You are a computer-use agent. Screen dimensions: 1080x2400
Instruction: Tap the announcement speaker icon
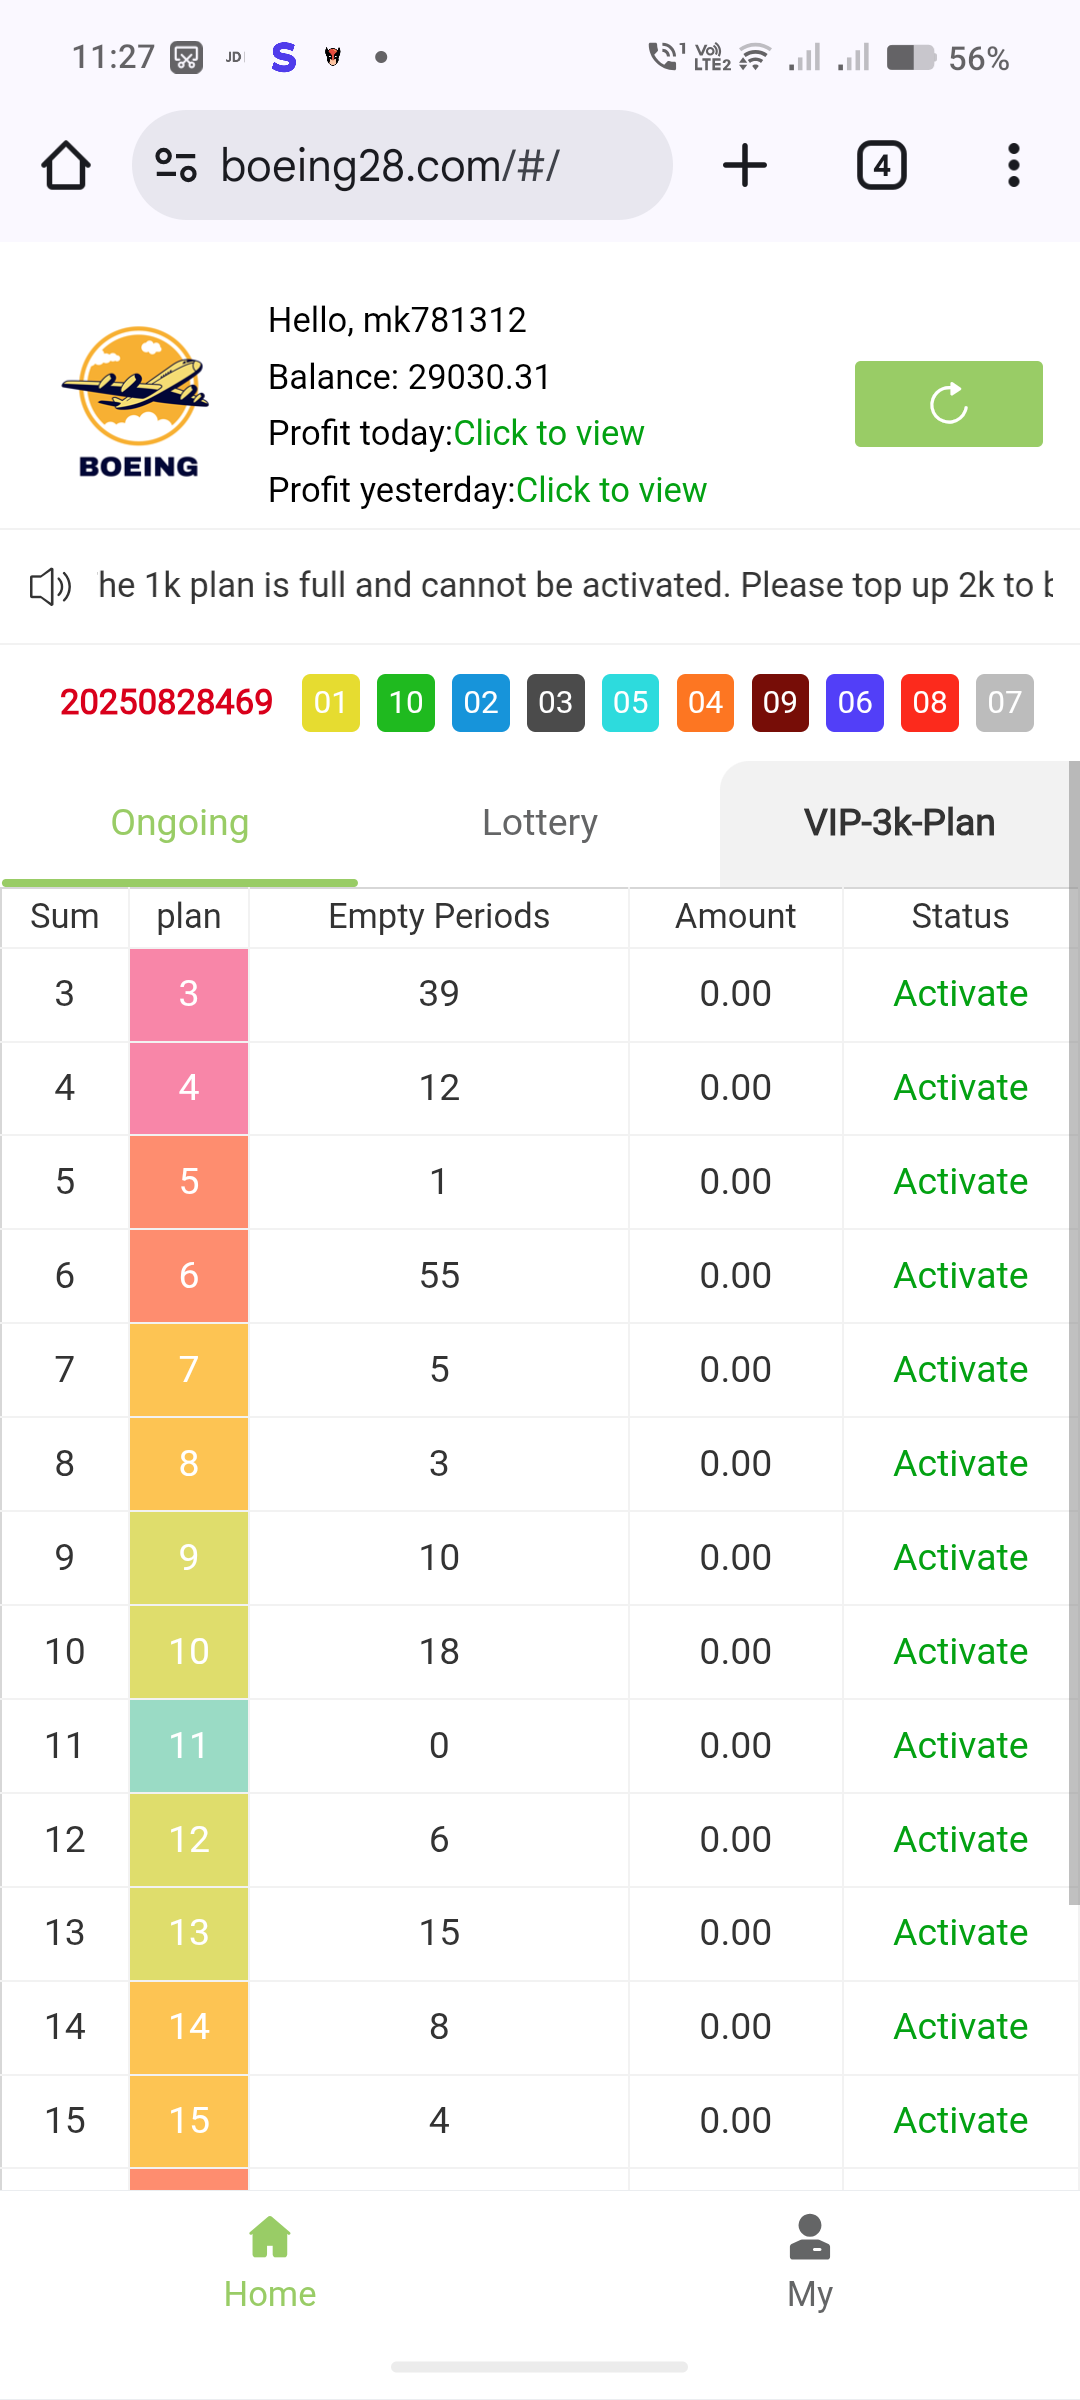[x=50, y=586]
